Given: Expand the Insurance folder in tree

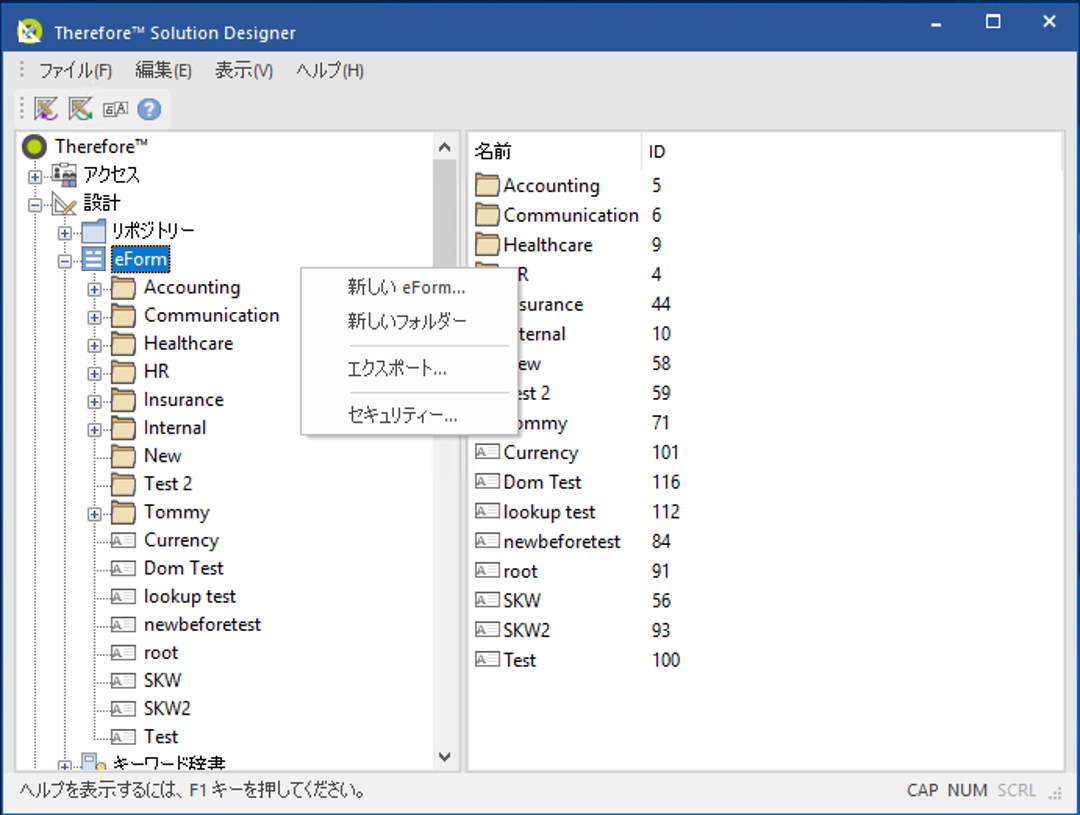Looking at the screenshot, I should 94,402.
